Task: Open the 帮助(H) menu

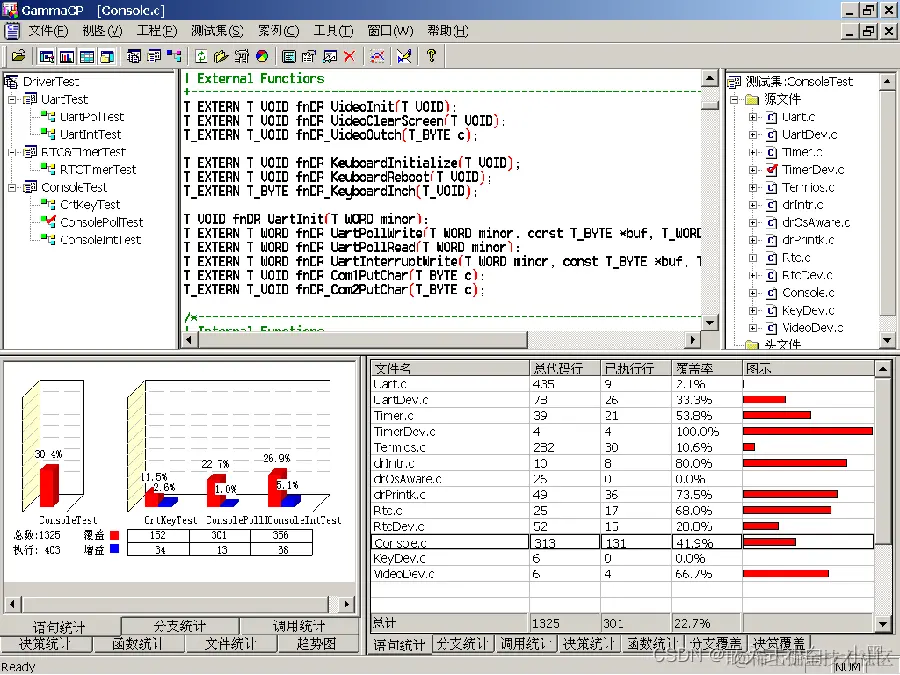Action: click(448, 30)
